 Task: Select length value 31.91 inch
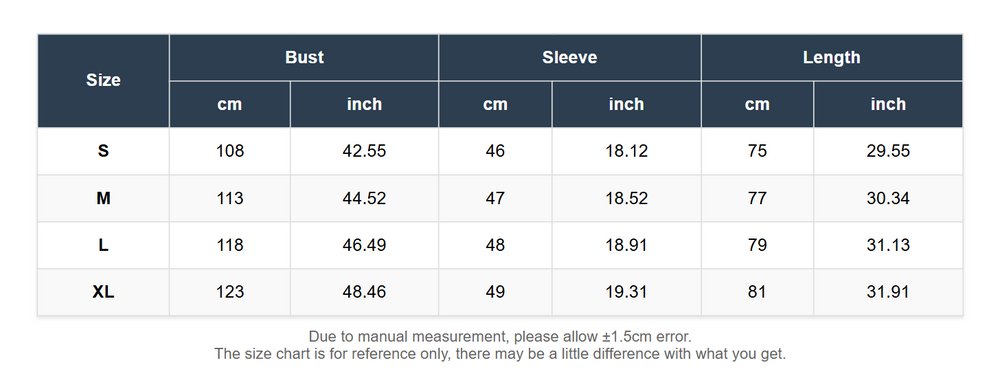tap(888, 292)
